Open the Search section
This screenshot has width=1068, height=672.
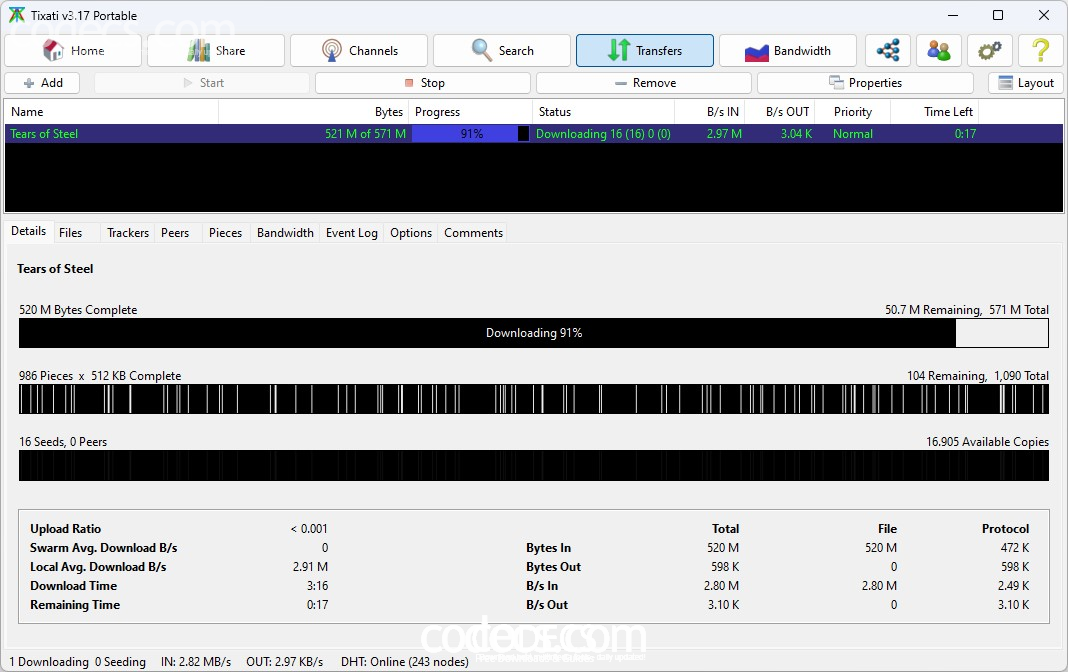[502, 50]
